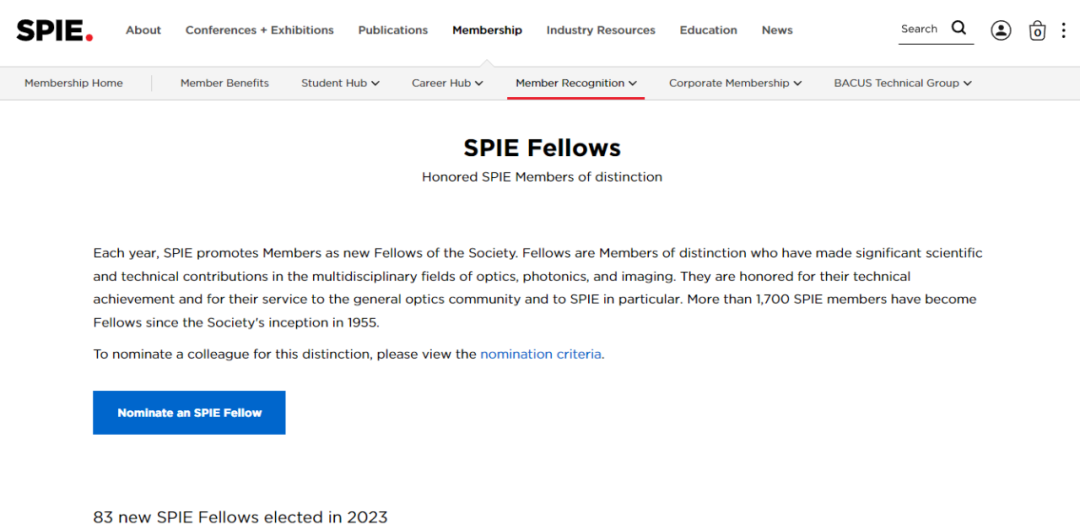
Task: Select the Publications menu item
Action: tap(393, 30)
